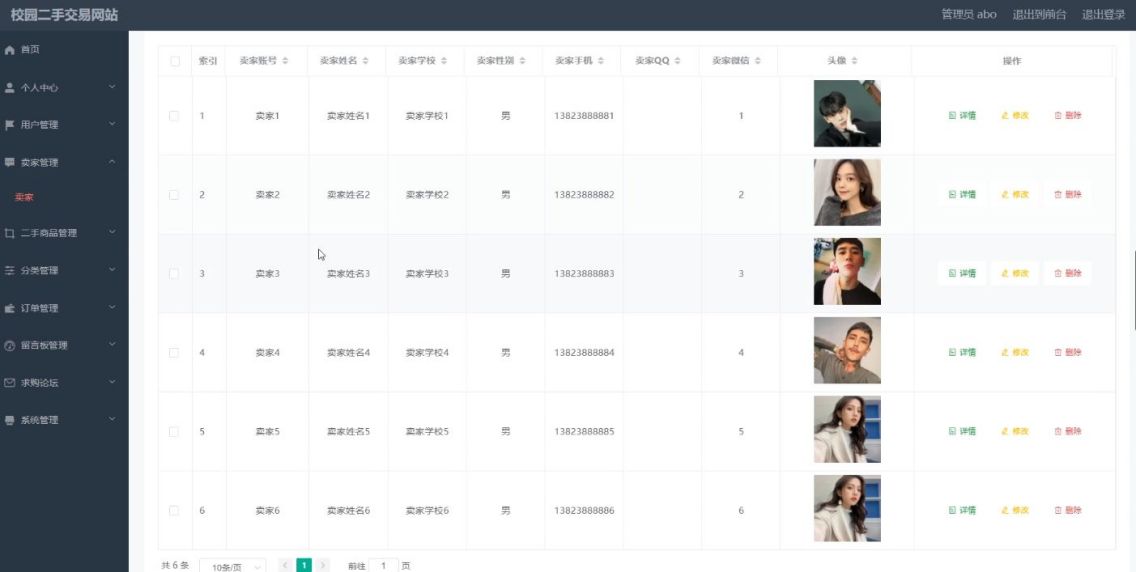Click the person icon for 个人中心
This screenshot has height=572, width=1136.
(9, 88)
